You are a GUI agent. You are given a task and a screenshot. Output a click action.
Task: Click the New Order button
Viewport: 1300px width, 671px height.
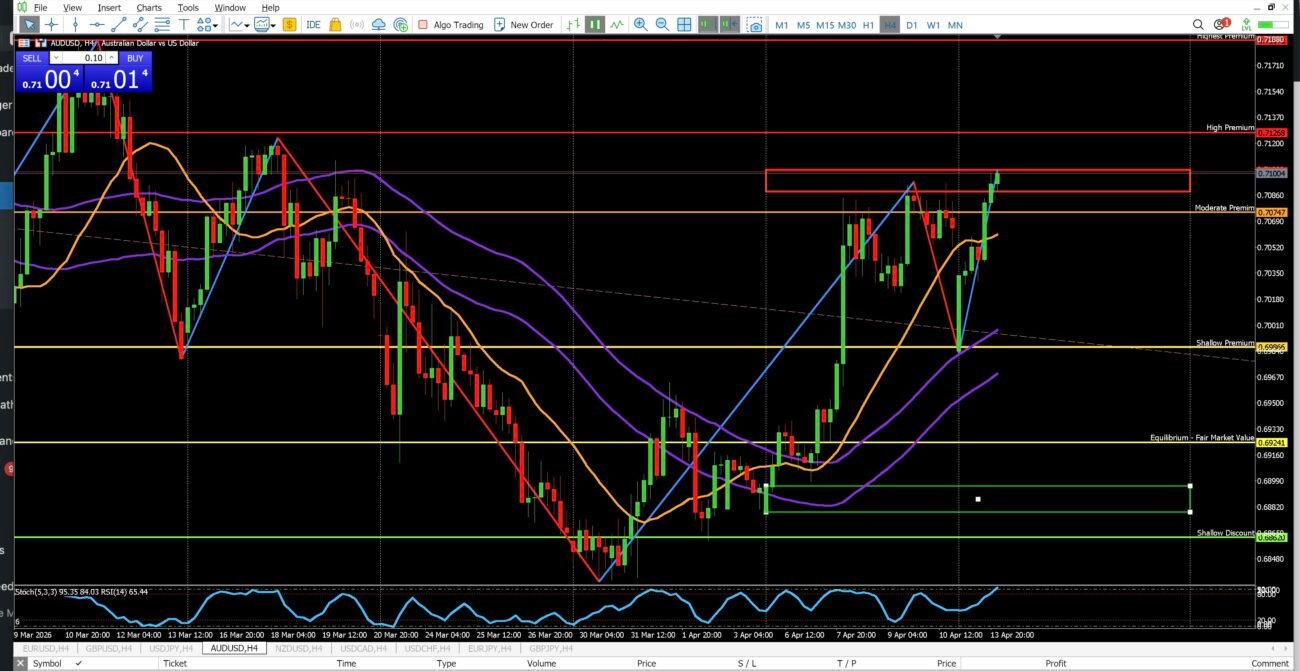[x=523, y=25]
